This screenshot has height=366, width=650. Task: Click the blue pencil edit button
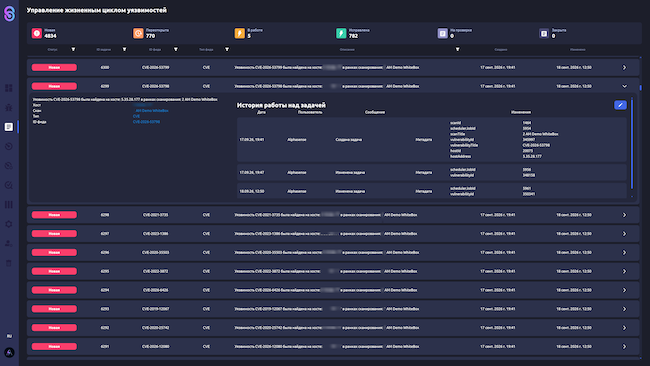pos(620,105)
